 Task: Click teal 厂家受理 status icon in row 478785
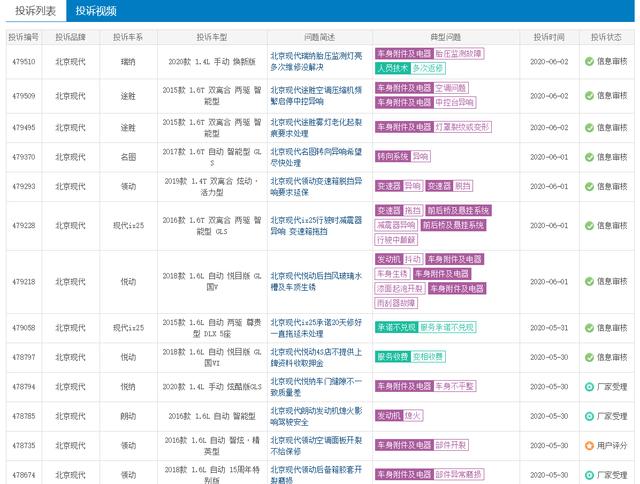(589, 416)
